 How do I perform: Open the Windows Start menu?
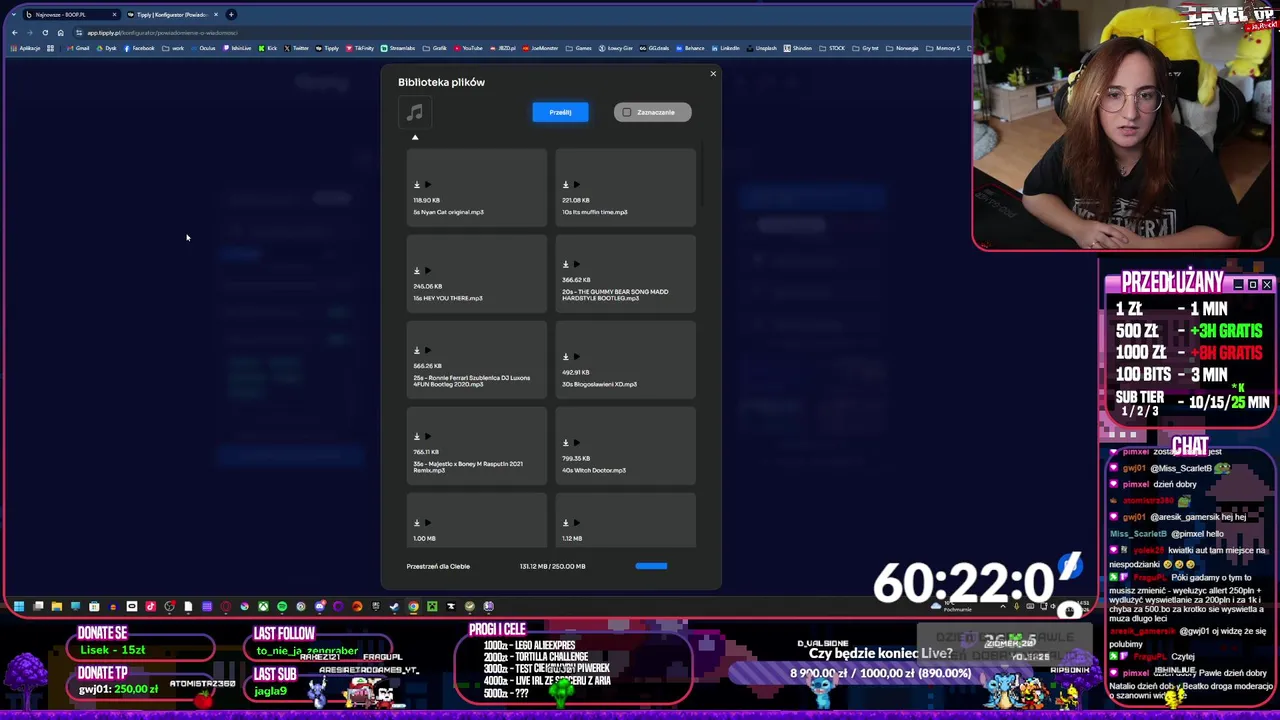tap(19, 606)
